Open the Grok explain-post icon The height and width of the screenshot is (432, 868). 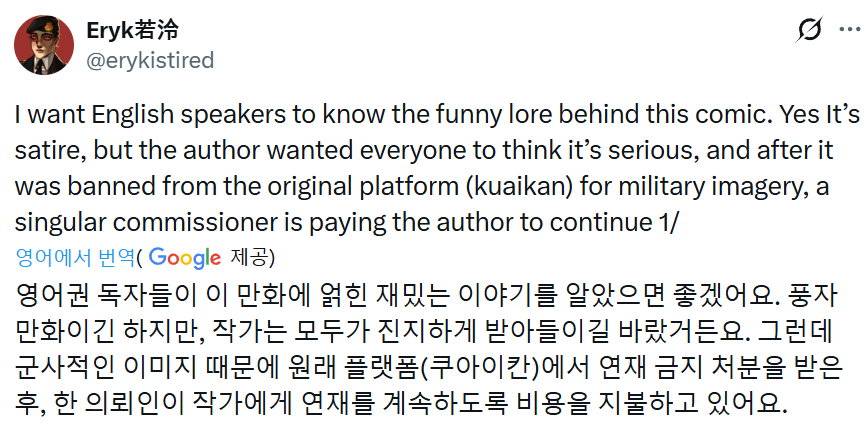pos(808,31)
